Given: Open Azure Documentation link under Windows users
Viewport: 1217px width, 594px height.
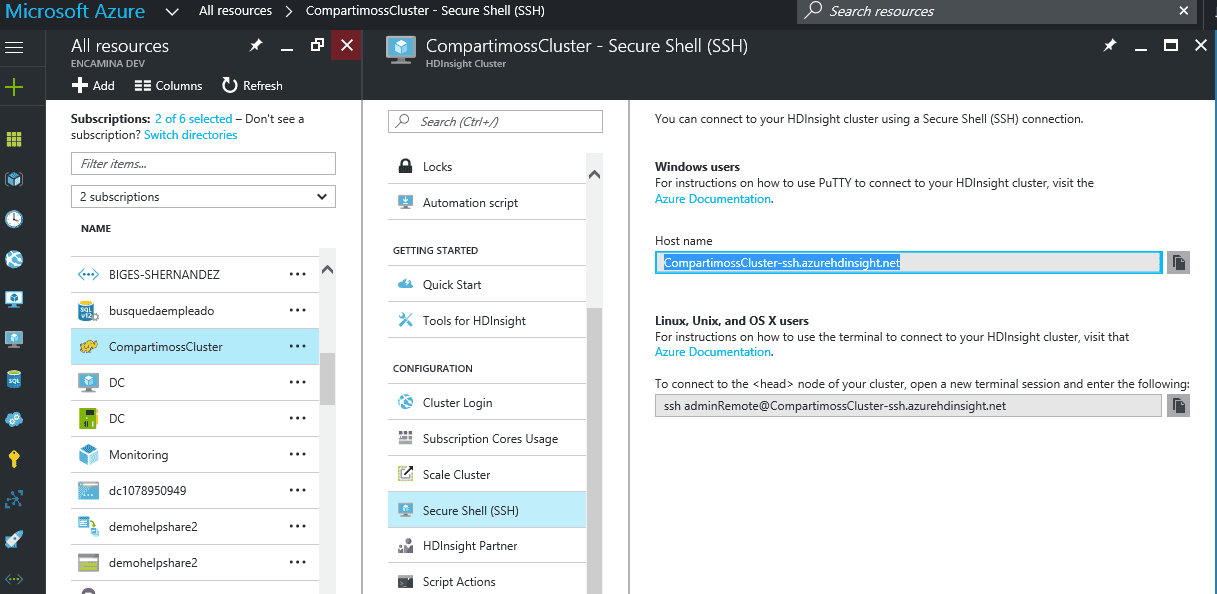Looking at the screenshot, I should [x=713, y=199].
